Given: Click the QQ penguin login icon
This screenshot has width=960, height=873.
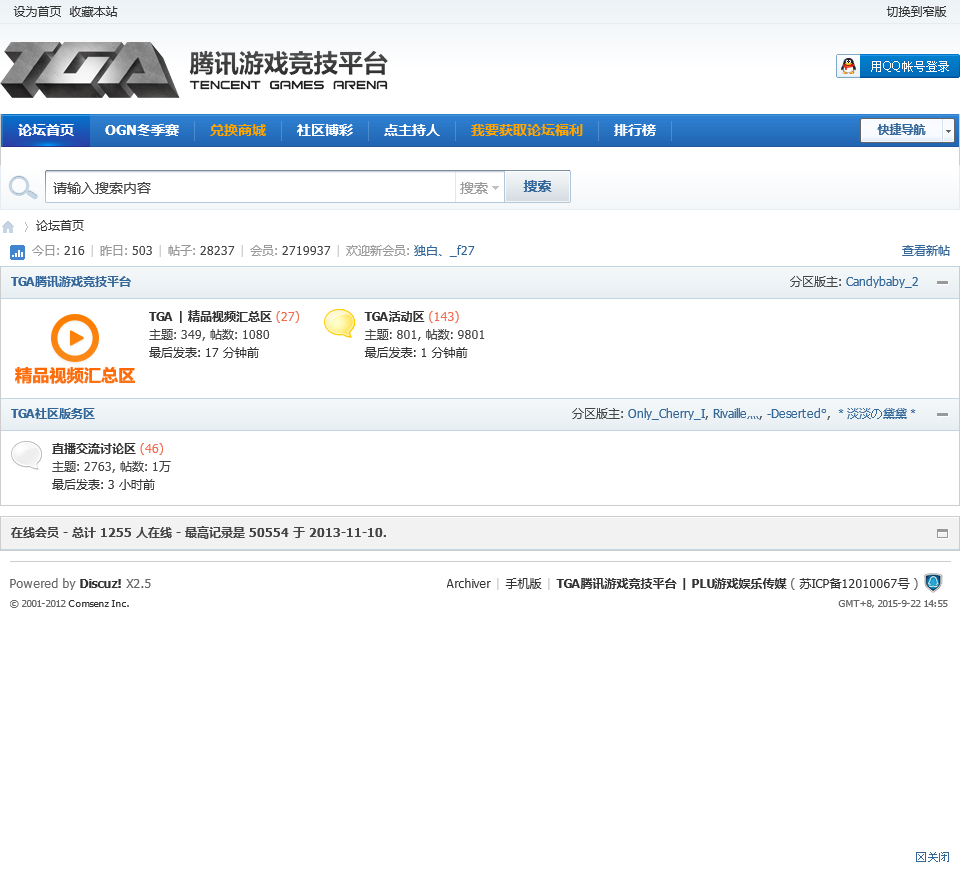Looking at the screenshot, I should tap(849, 66).
